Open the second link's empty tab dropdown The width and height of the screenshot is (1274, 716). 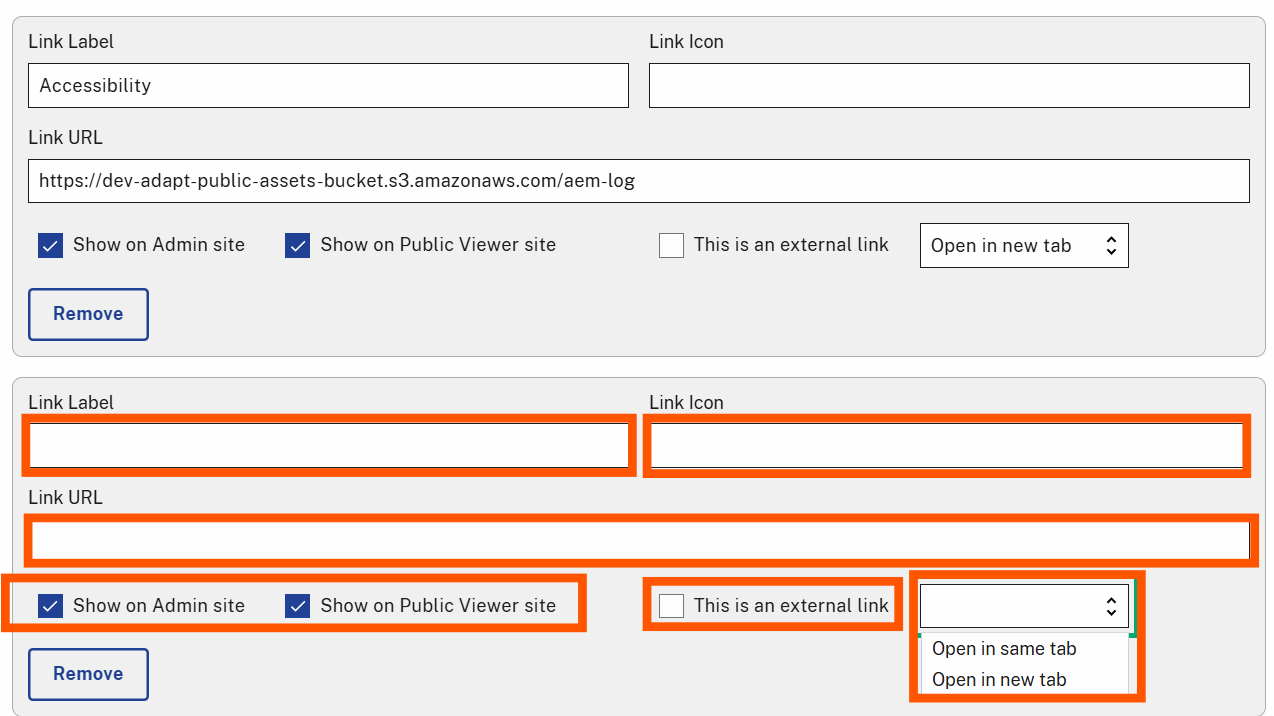1023,605
